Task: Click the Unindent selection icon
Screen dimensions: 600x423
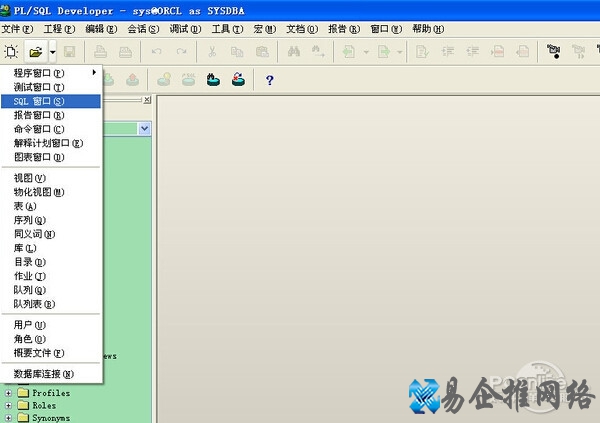Action: (473, 51)
